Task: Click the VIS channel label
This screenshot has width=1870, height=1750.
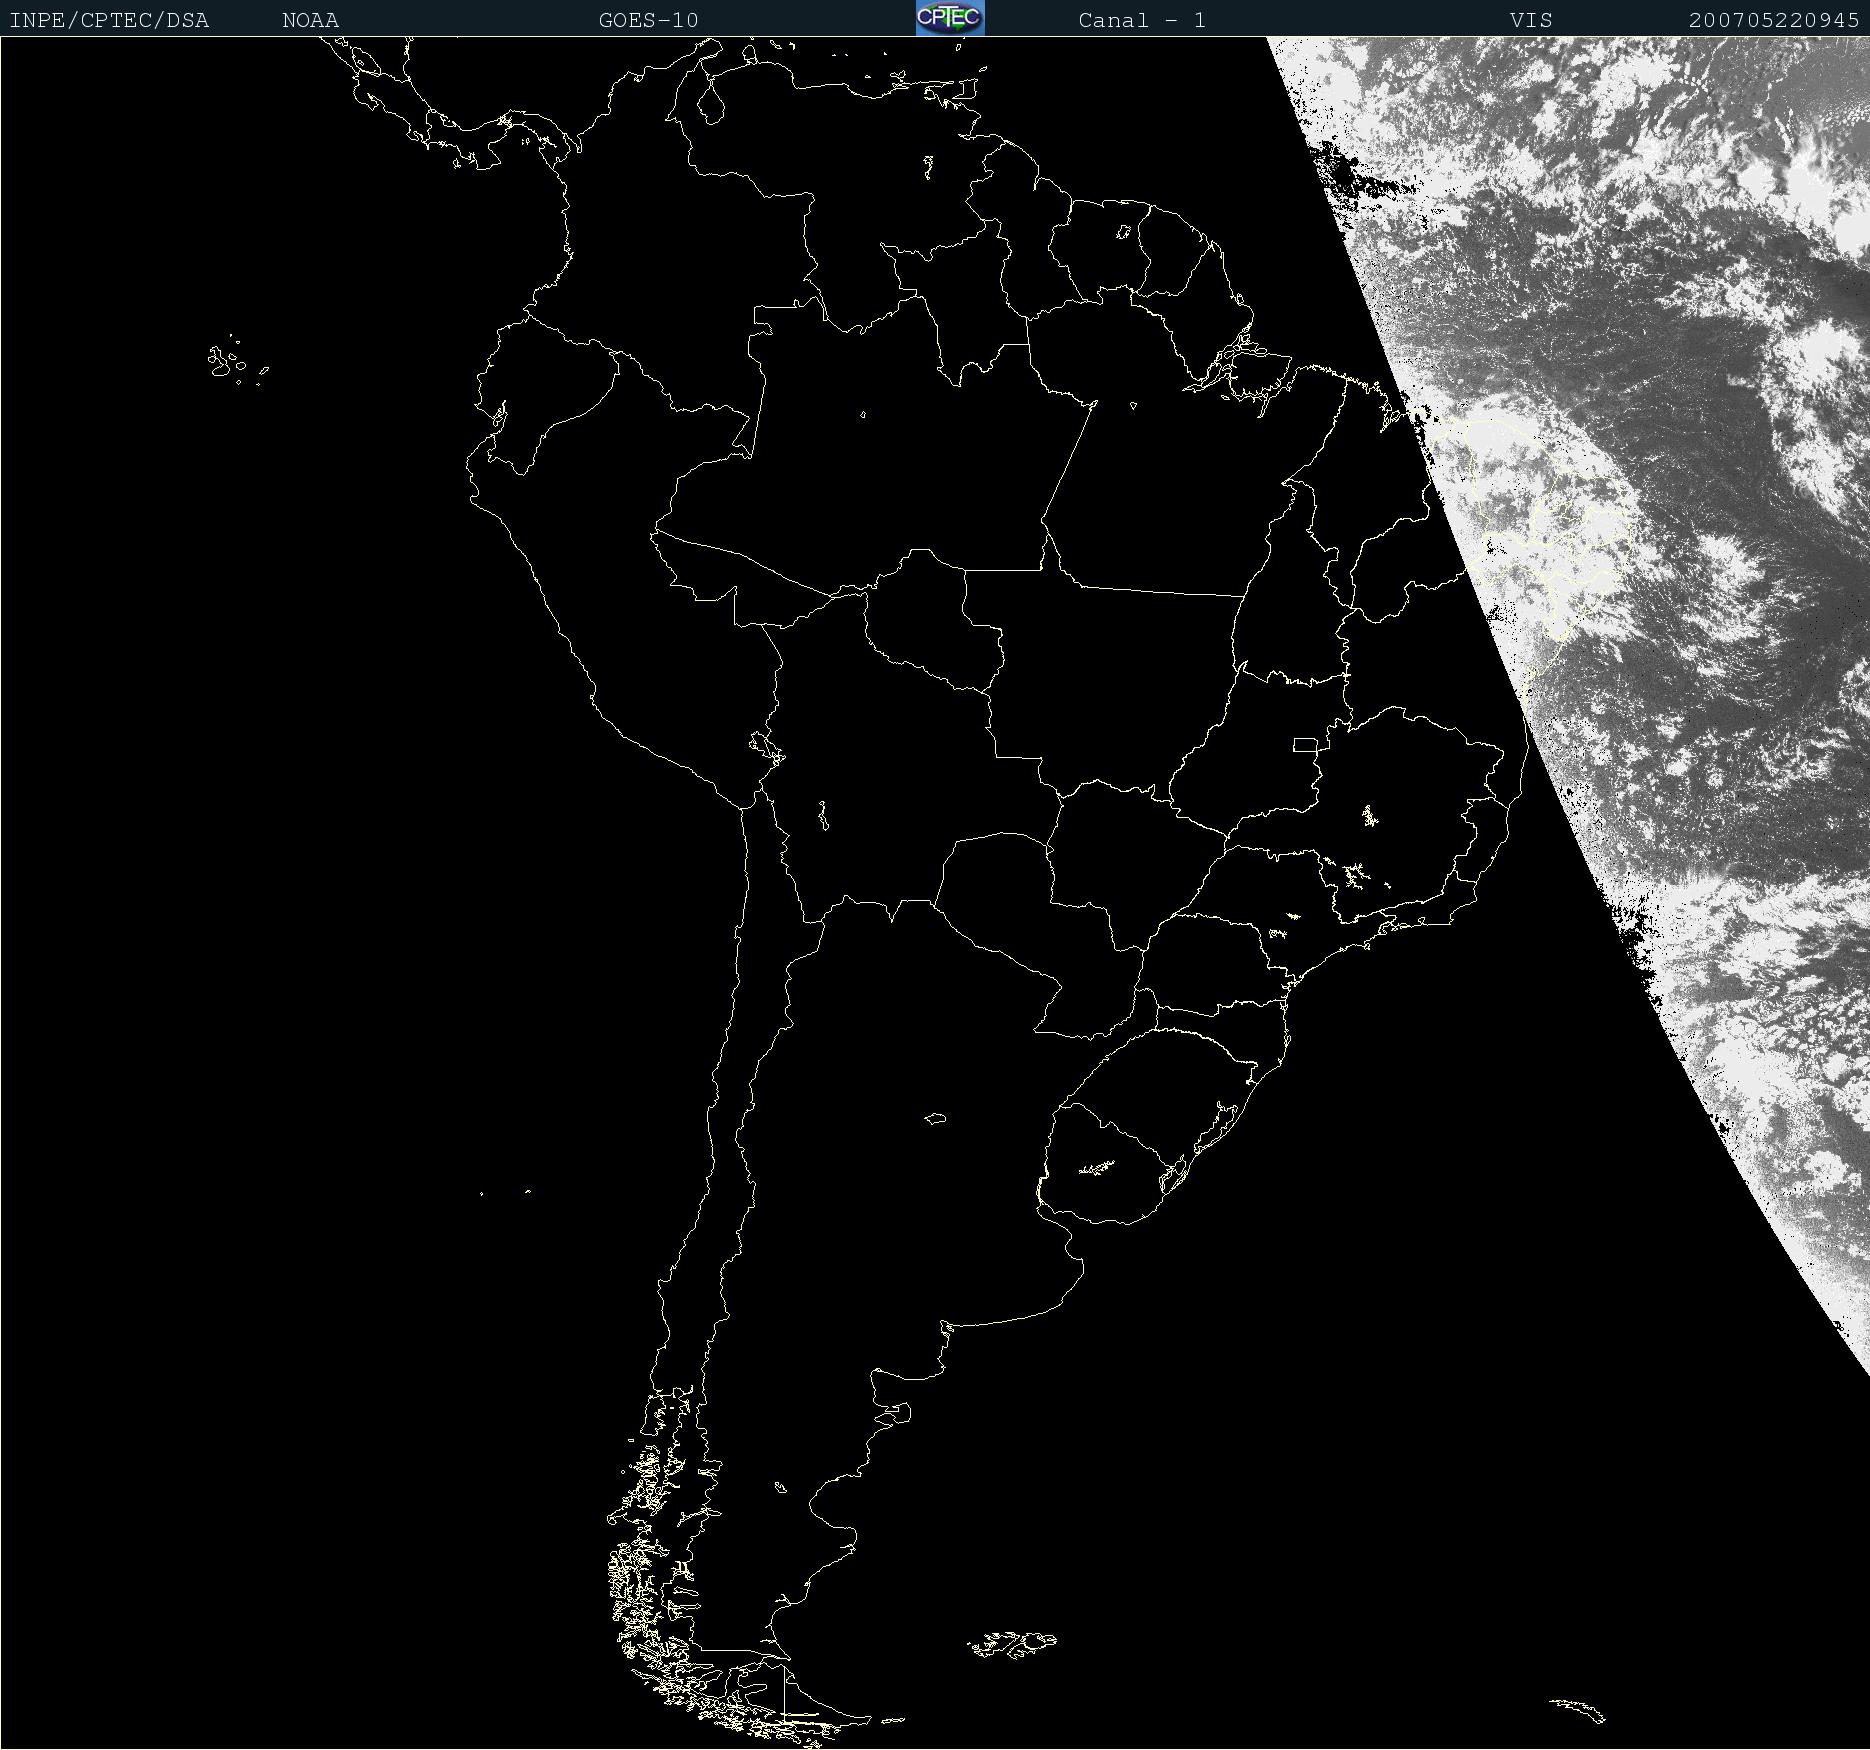Action: point(1531,20)
